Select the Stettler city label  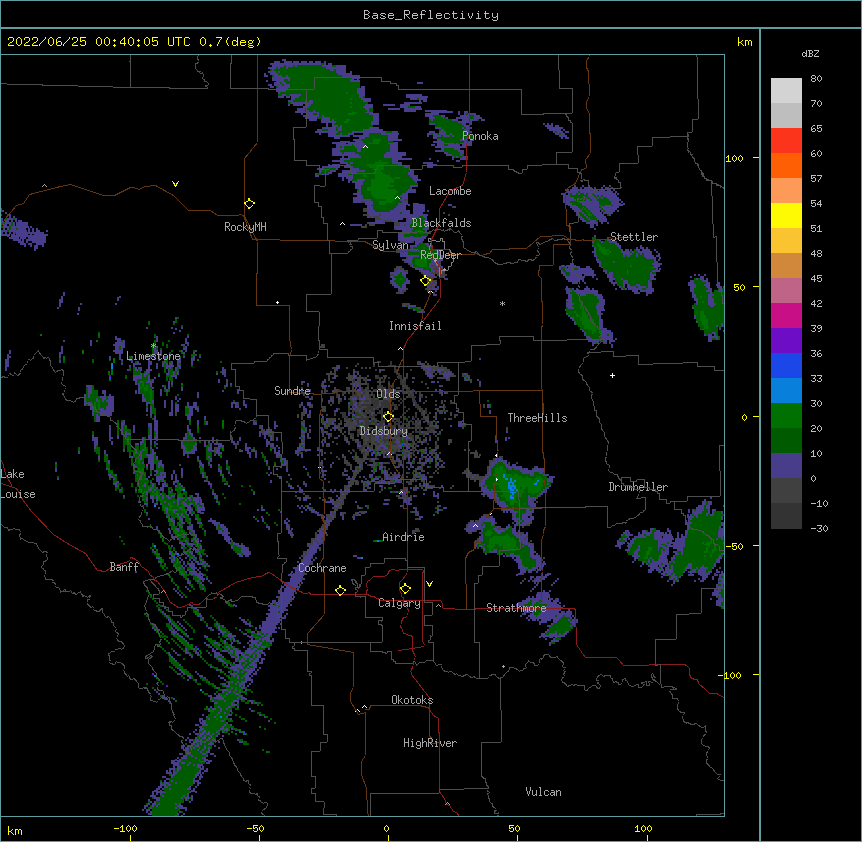(634, 237)
